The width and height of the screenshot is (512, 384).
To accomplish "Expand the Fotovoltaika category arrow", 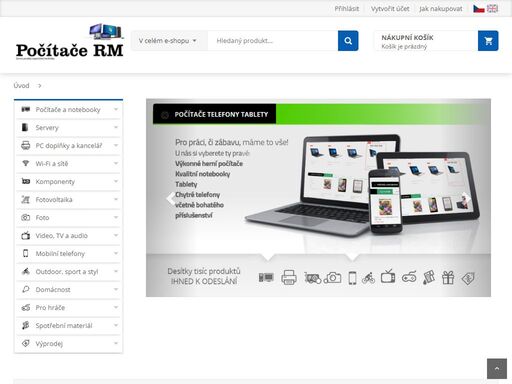I will [116, 199].
